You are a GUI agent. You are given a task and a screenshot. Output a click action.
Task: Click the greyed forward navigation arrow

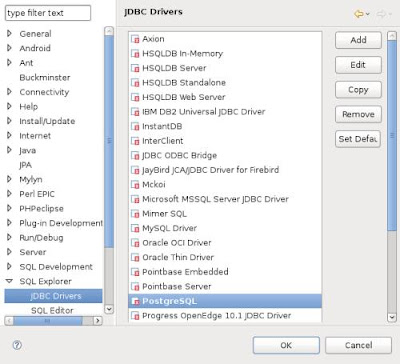point(381,14)
